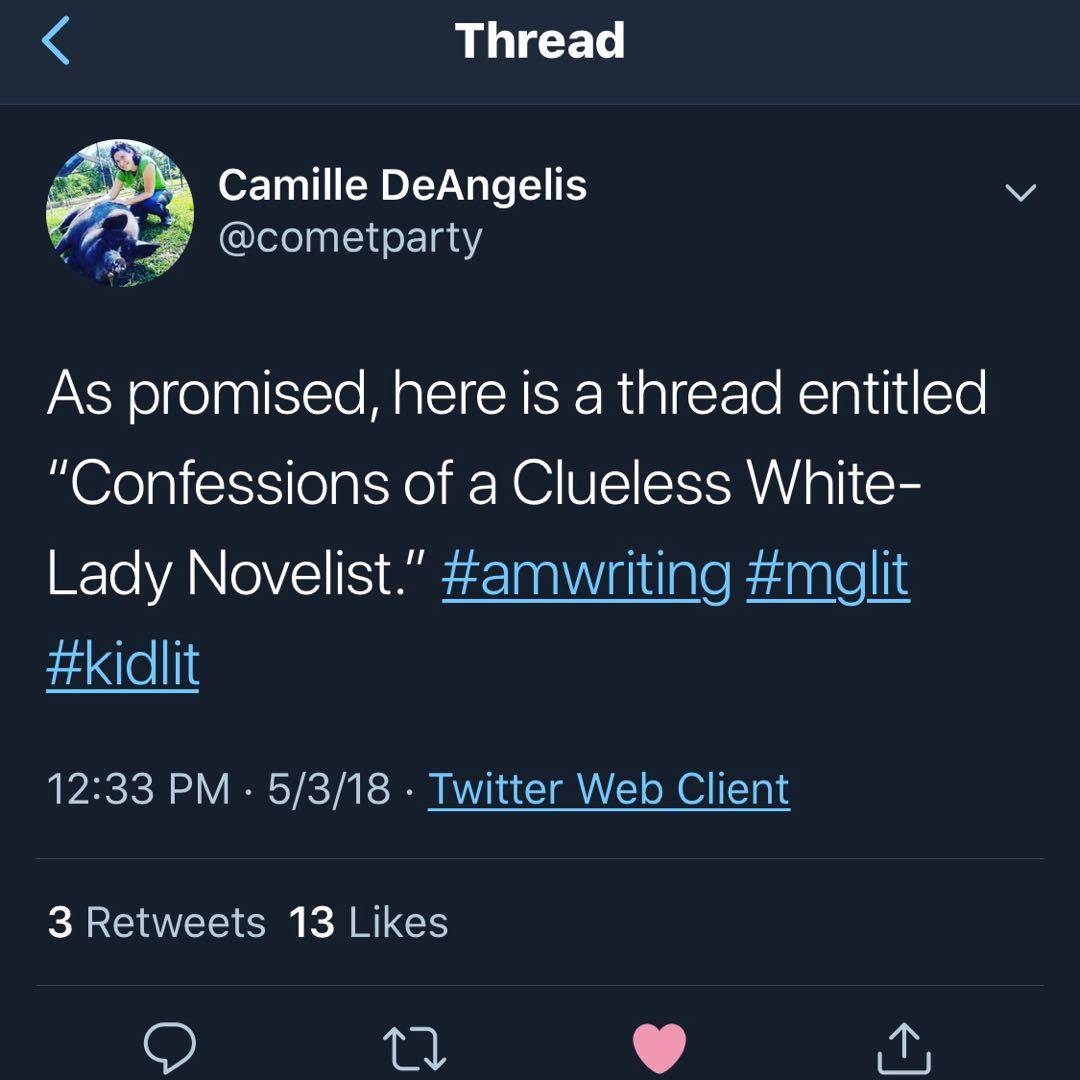Image resolution: width=1080 pixels, height=1080 pixels.
Task: Open the share sheet with the upload icon
Action: coord(904,1048)
